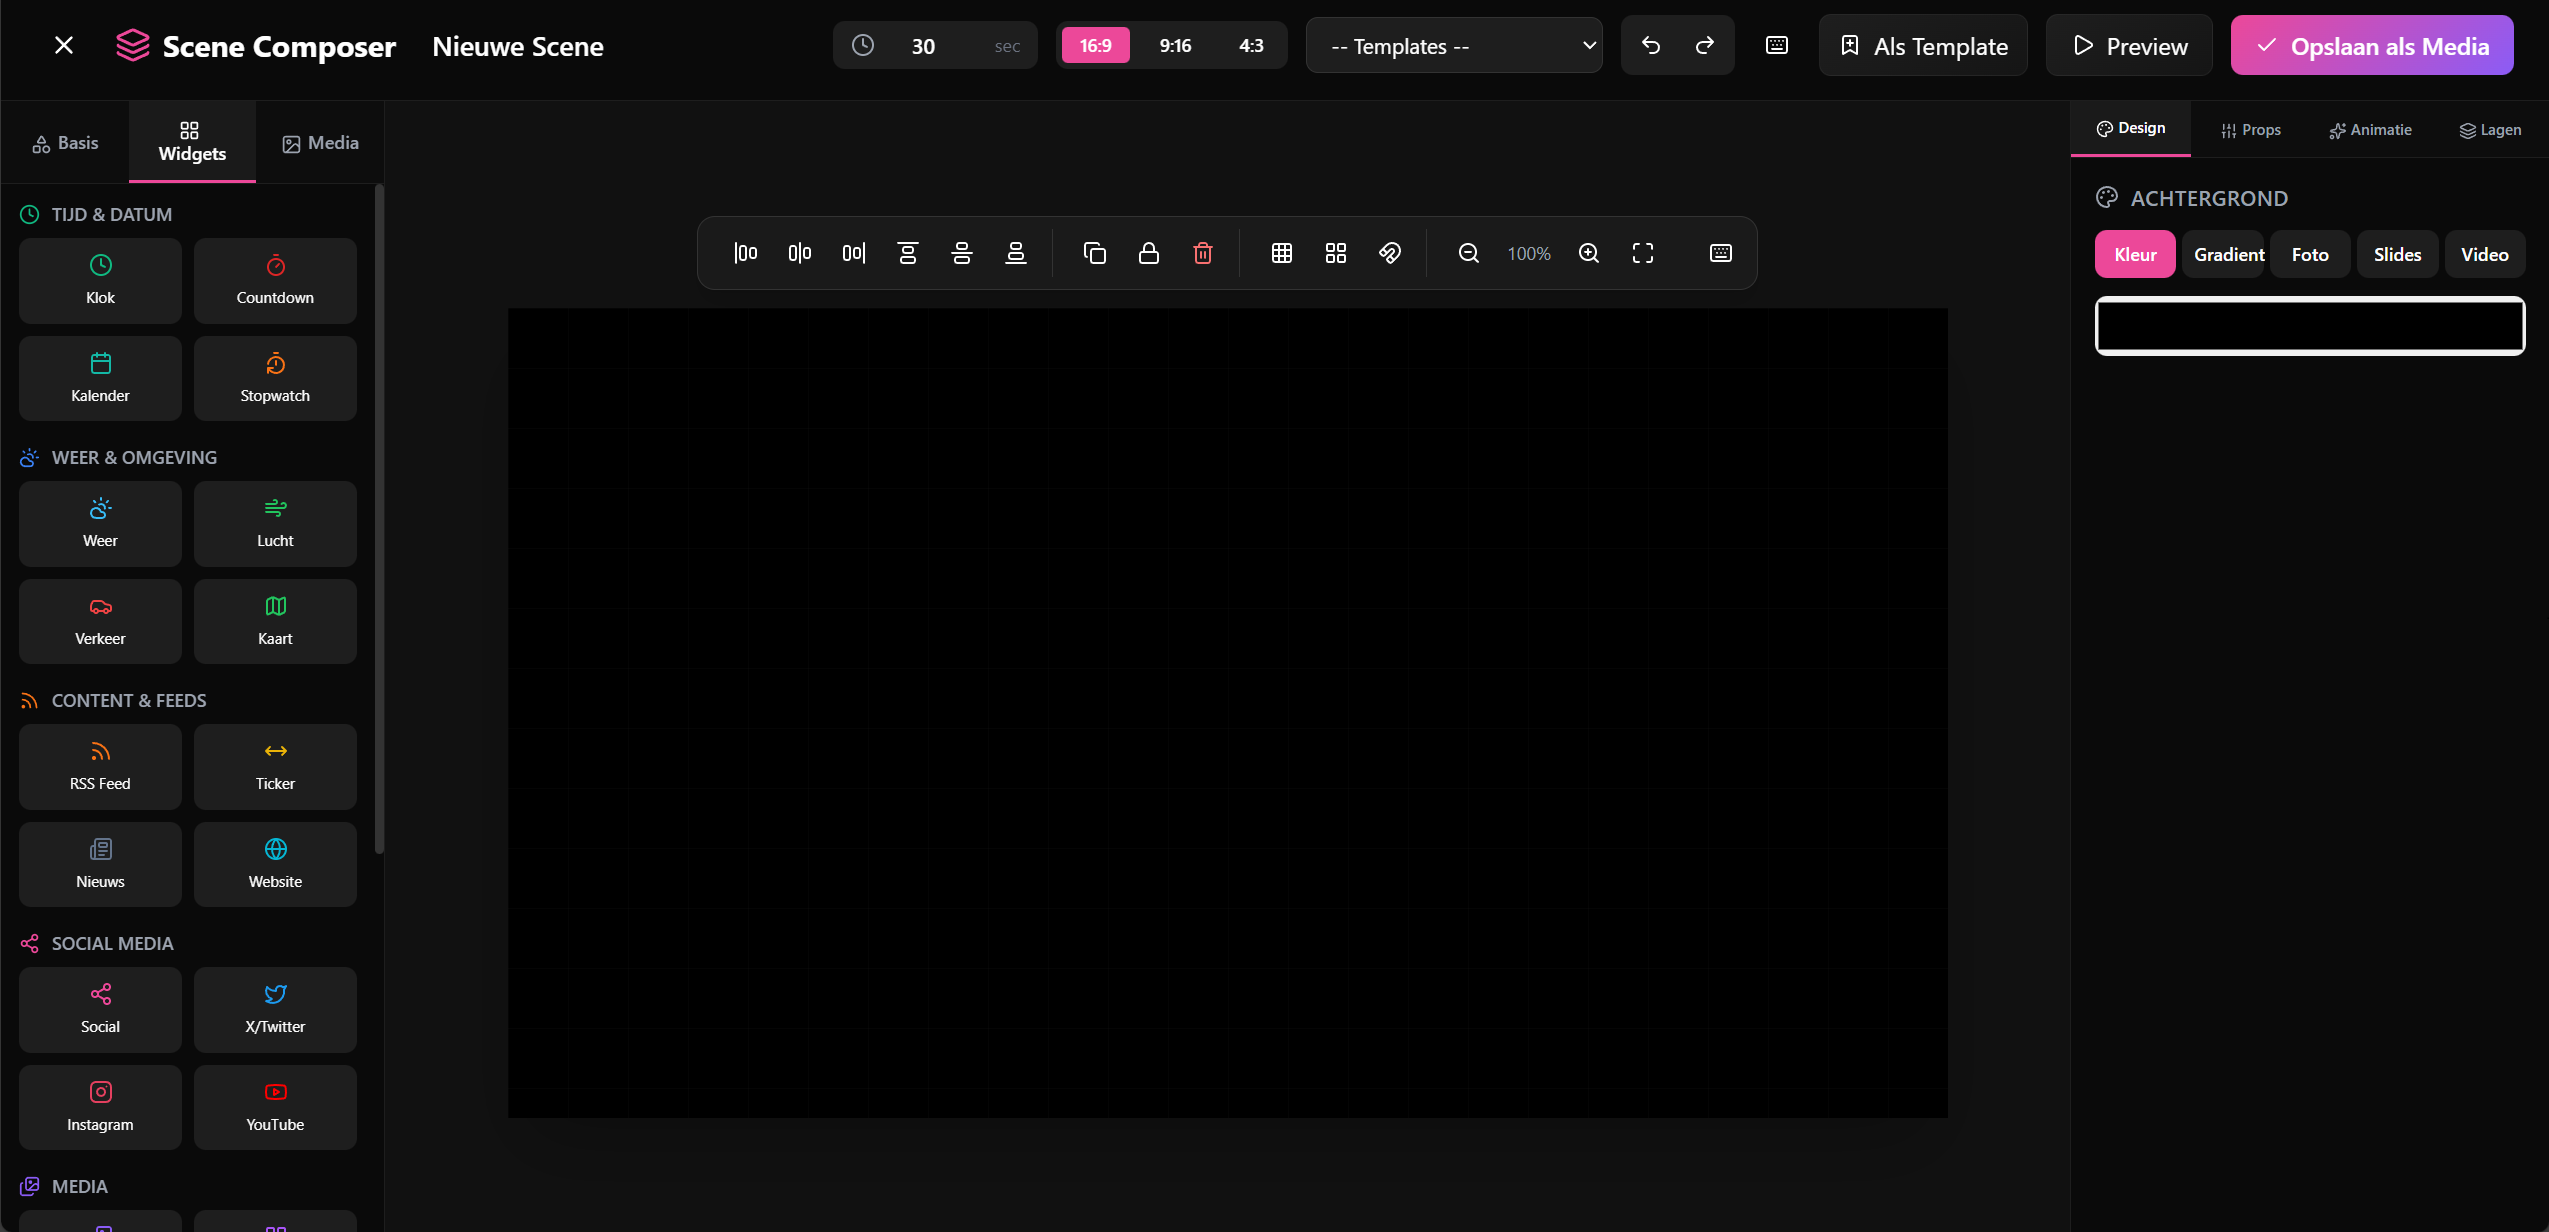Screen dimensions: 2549x1232
Task: Insert the Weer widget
Action: point(99,523)
